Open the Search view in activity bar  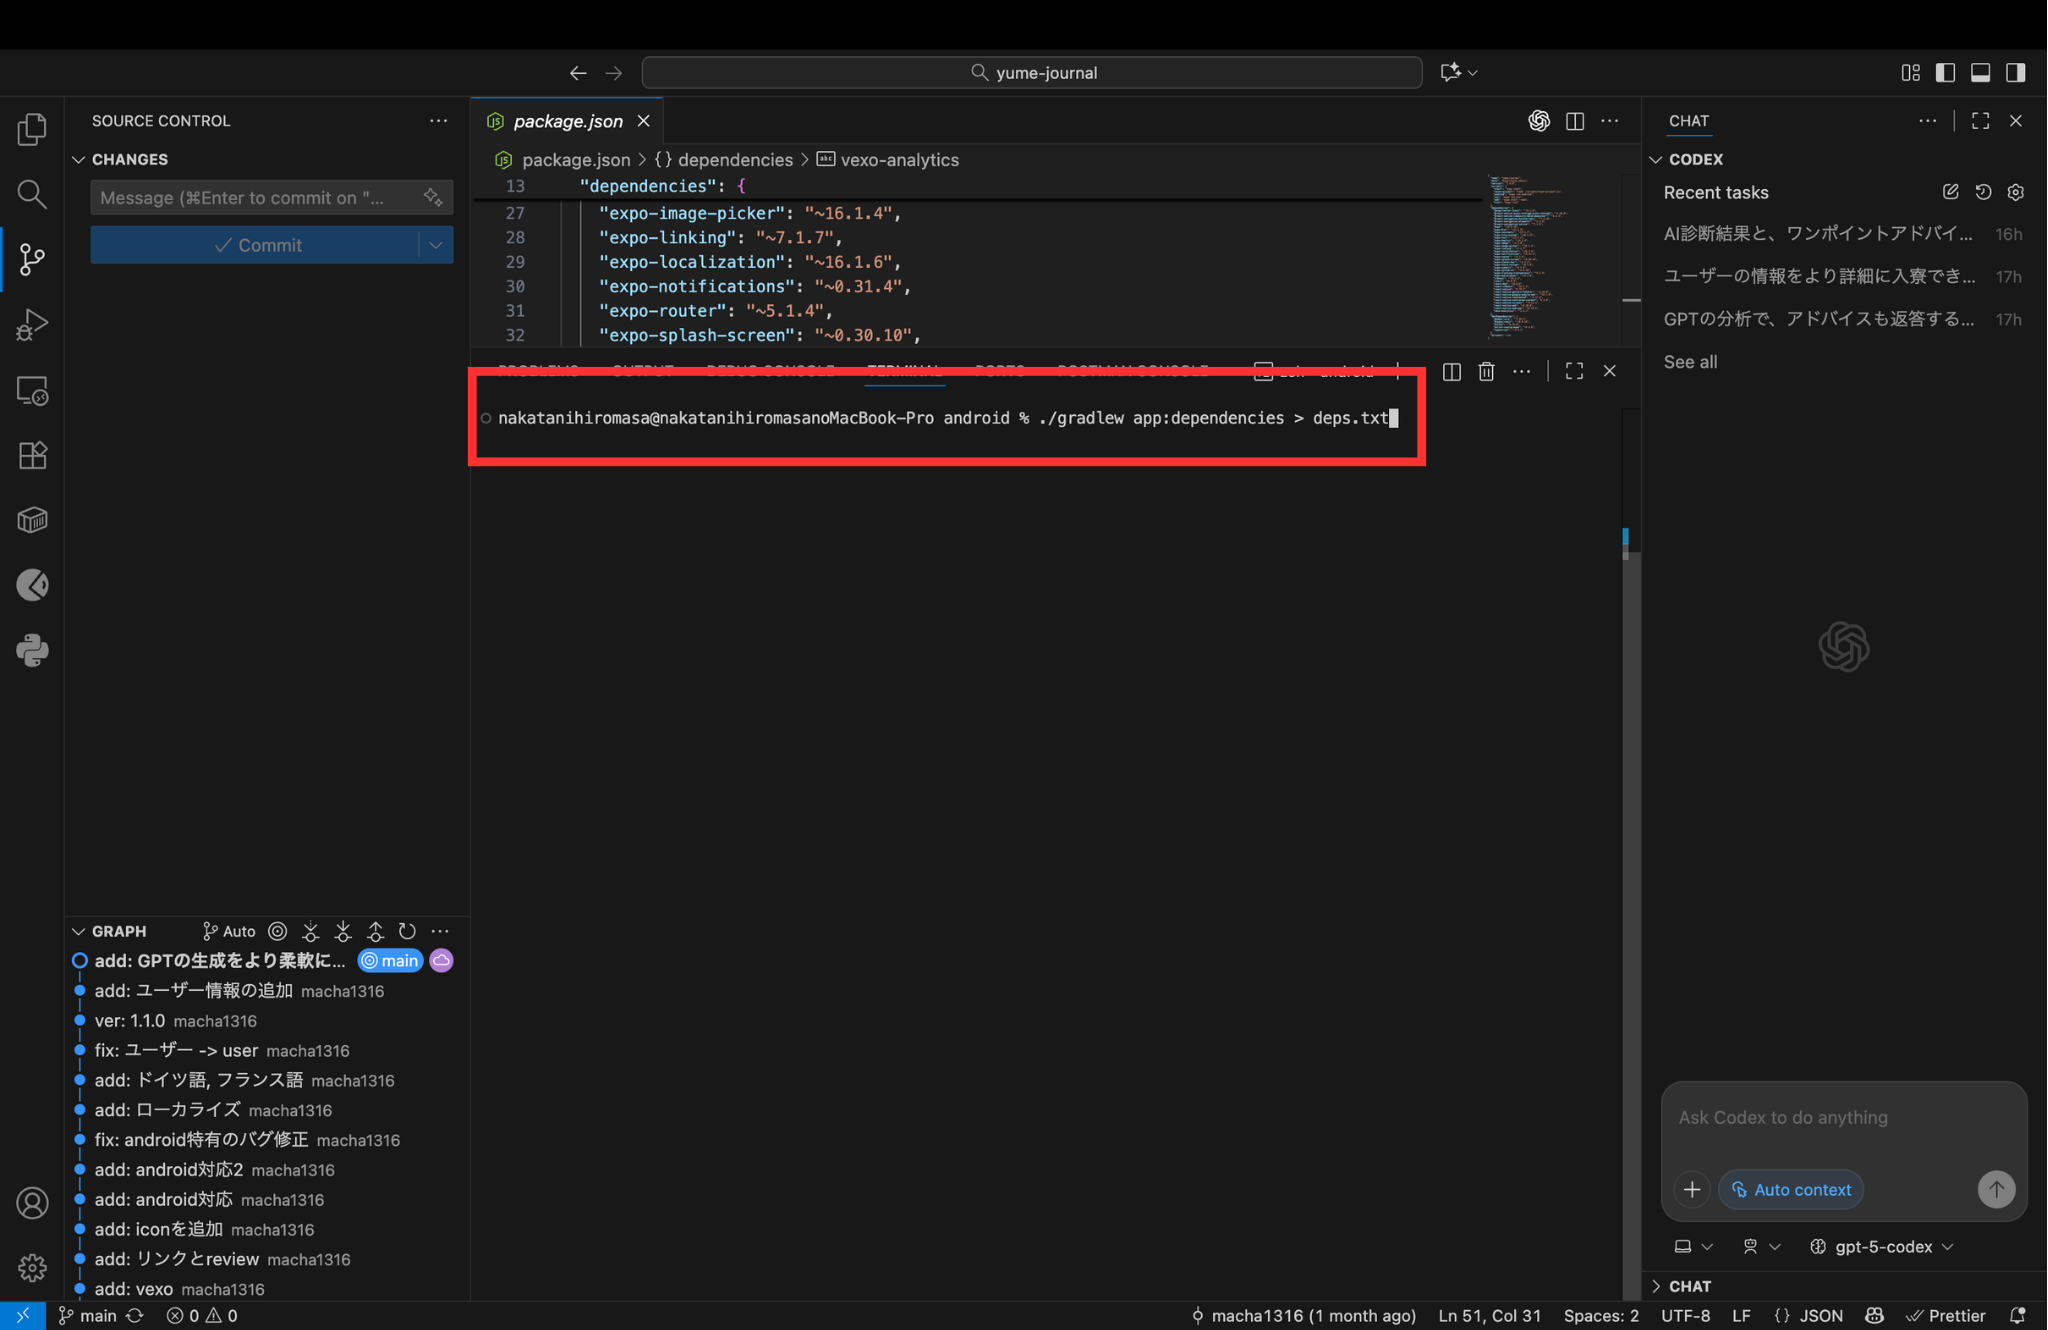click(x=32, y=194)
